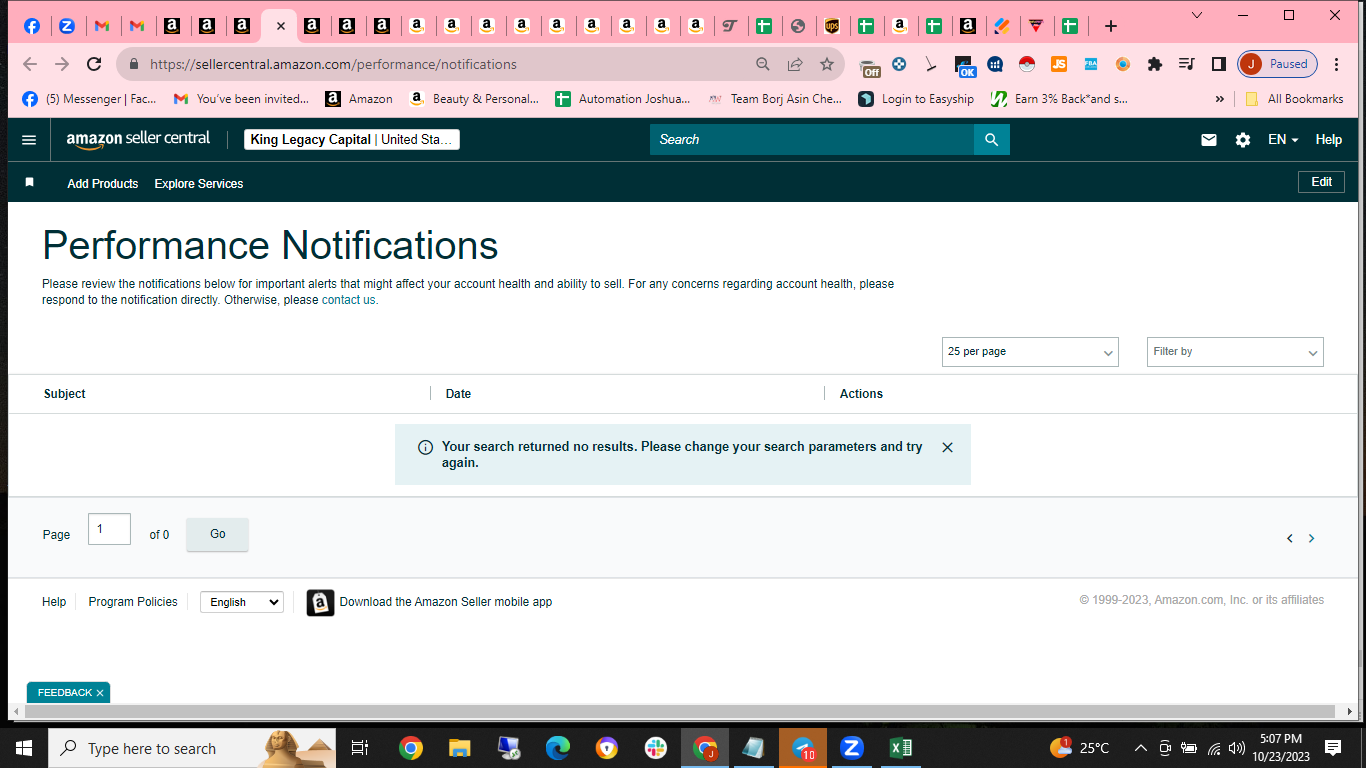Open the Help link in footer

[54, 602]
